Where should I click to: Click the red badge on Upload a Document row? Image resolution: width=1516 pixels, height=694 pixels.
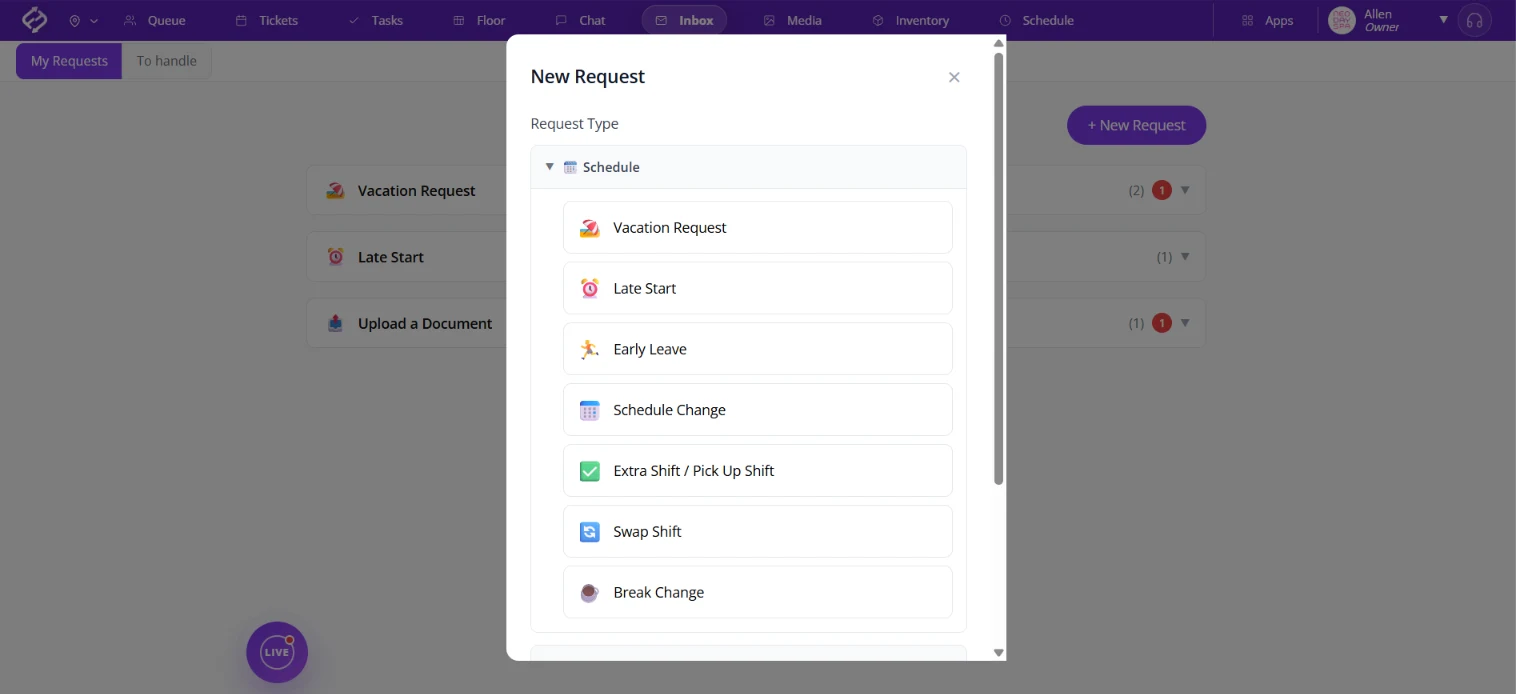coord(1161,323)
